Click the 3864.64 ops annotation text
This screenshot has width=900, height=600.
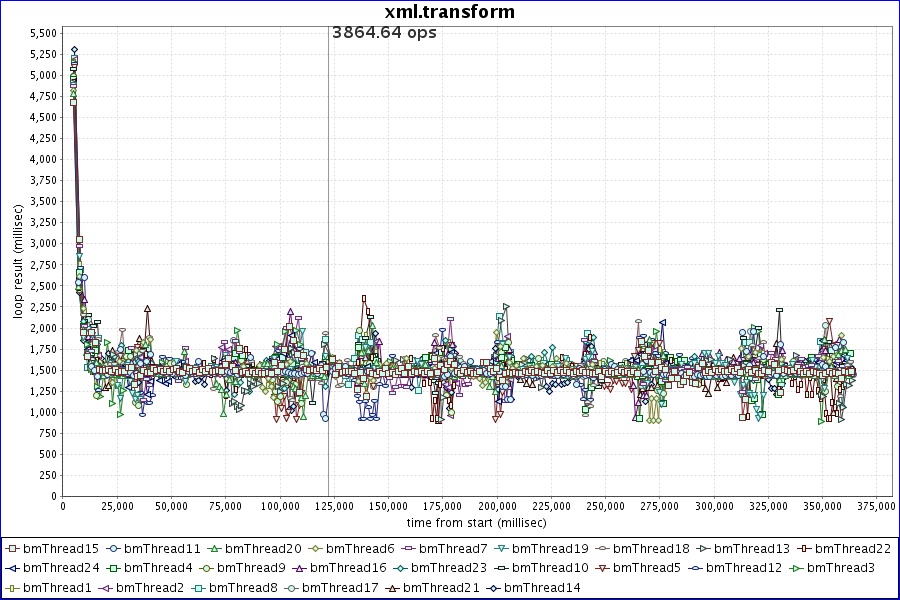coord(384,32)
